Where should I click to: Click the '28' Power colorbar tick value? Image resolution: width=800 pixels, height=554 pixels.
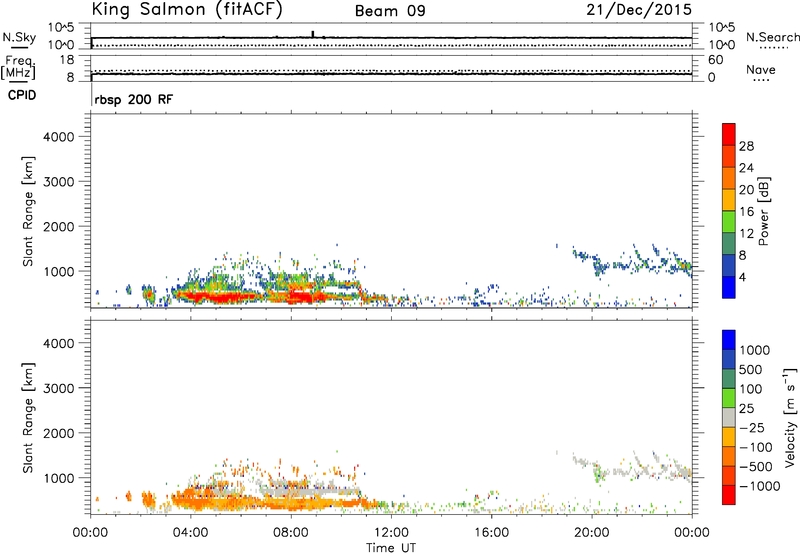click(746, 146)
